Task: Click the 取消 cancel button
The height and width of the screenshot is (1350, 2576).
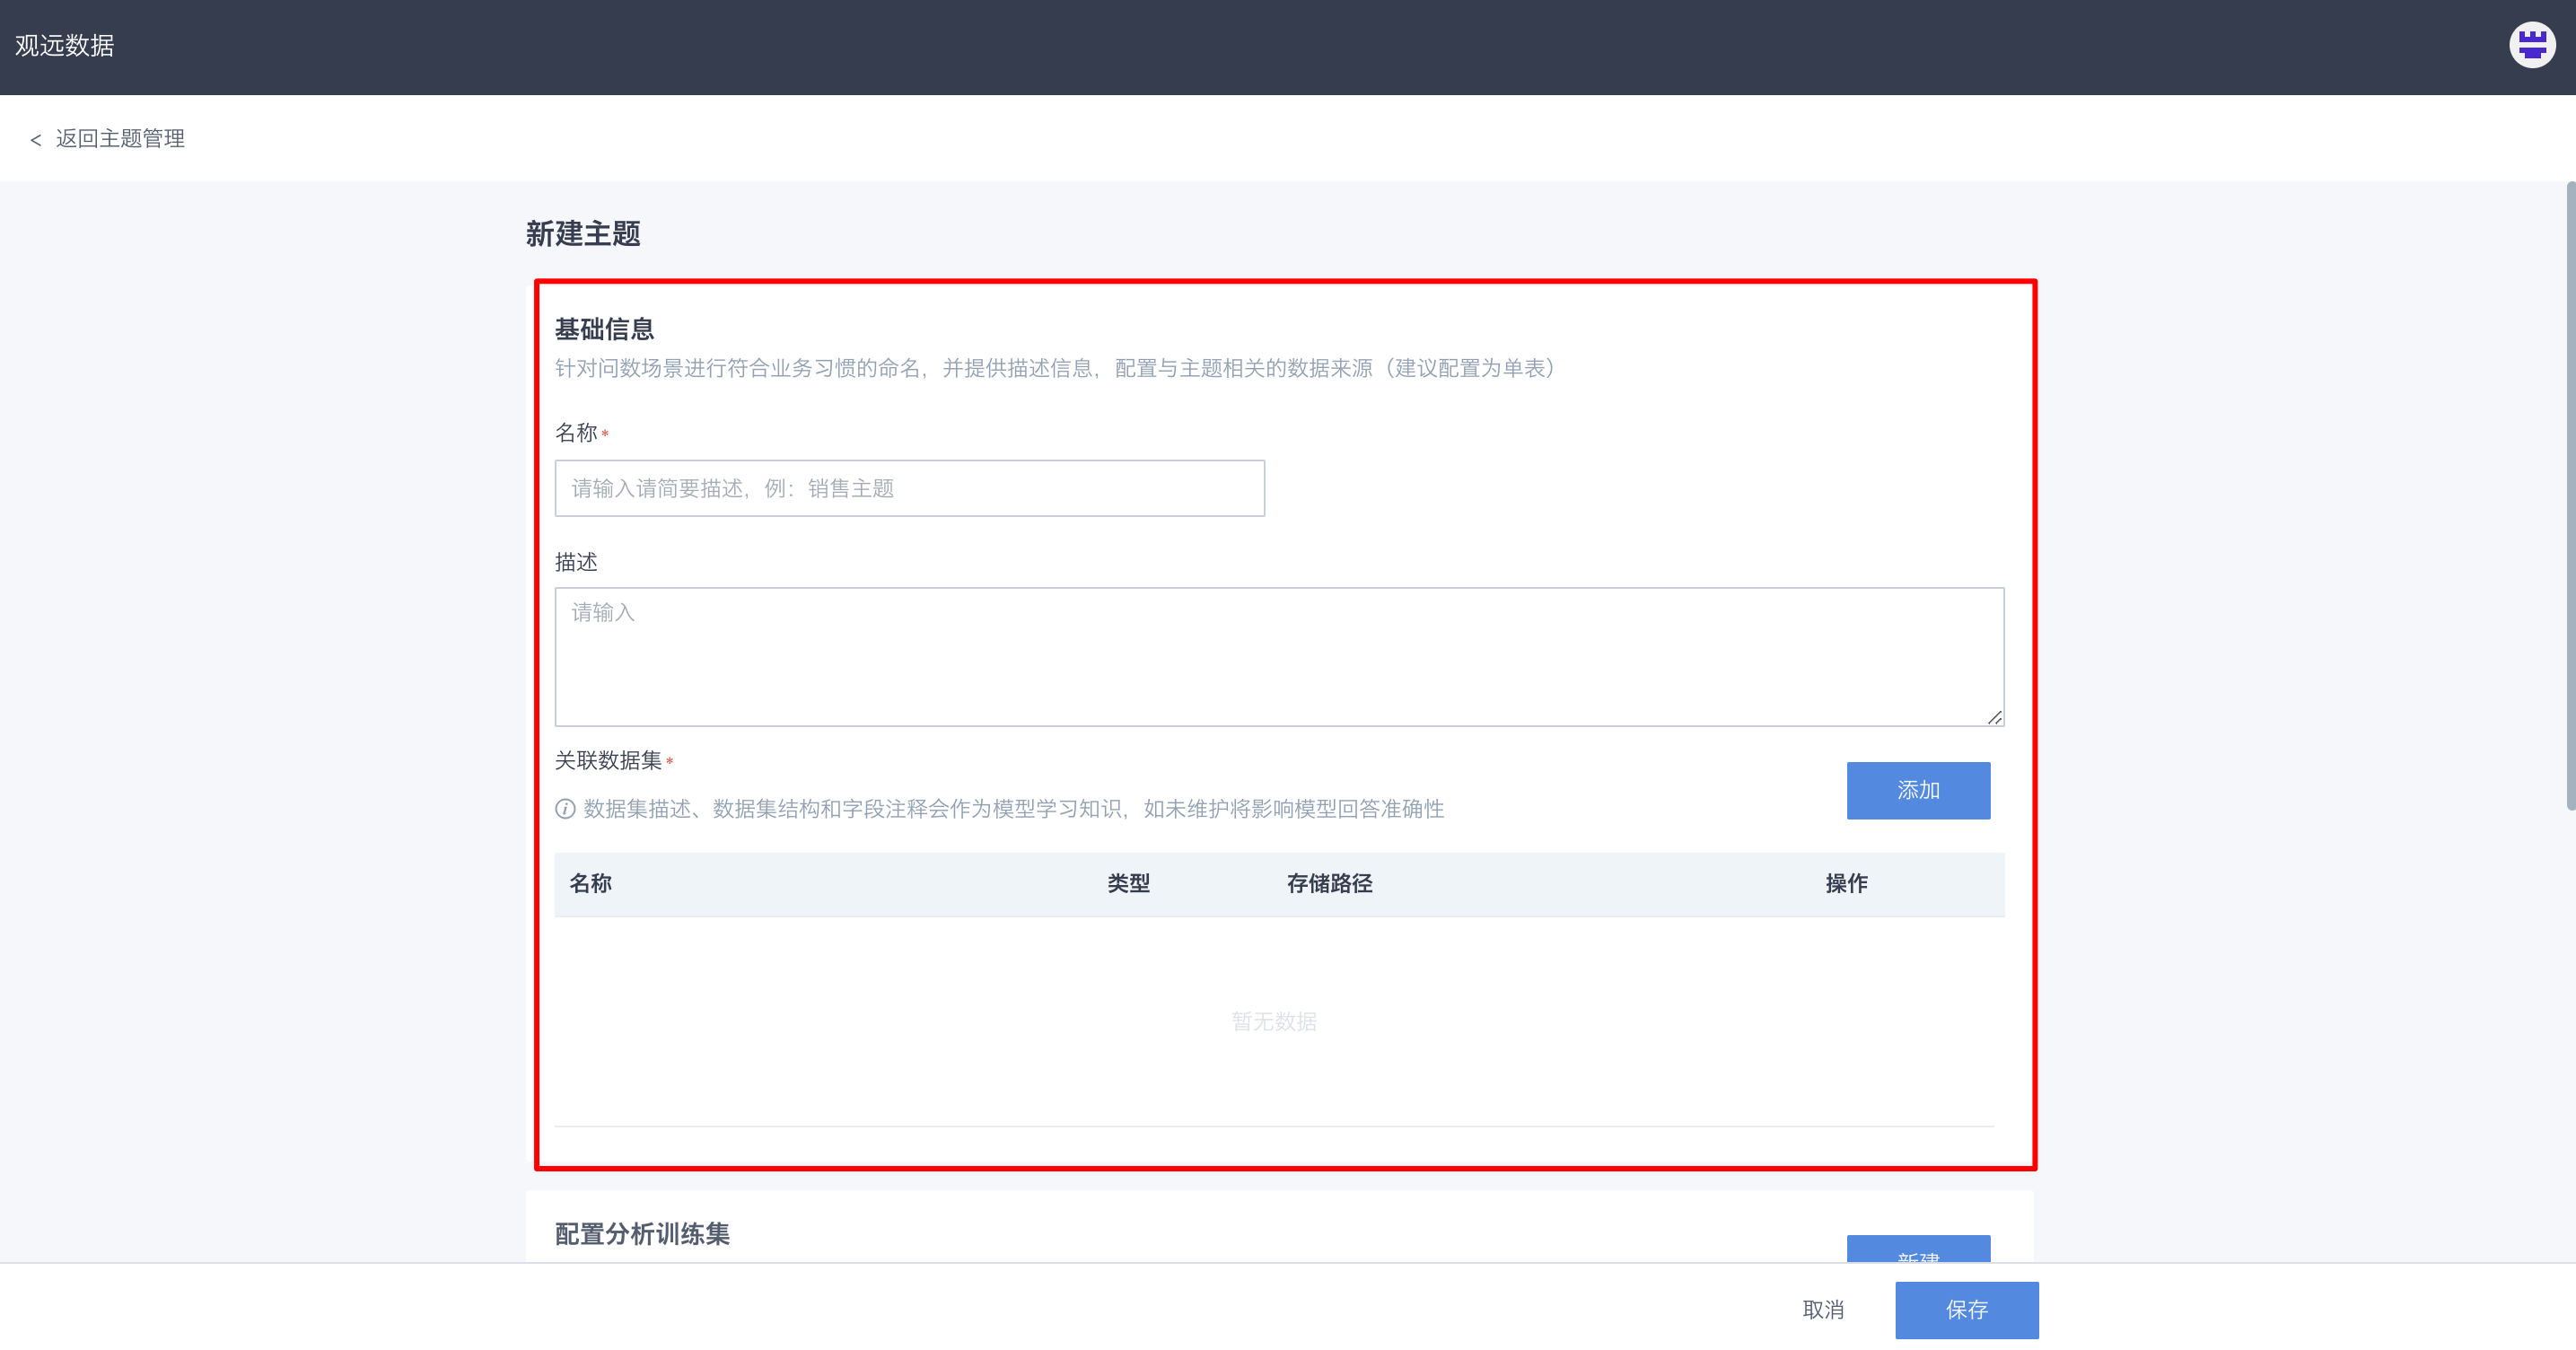Action: [1822, 1309]
